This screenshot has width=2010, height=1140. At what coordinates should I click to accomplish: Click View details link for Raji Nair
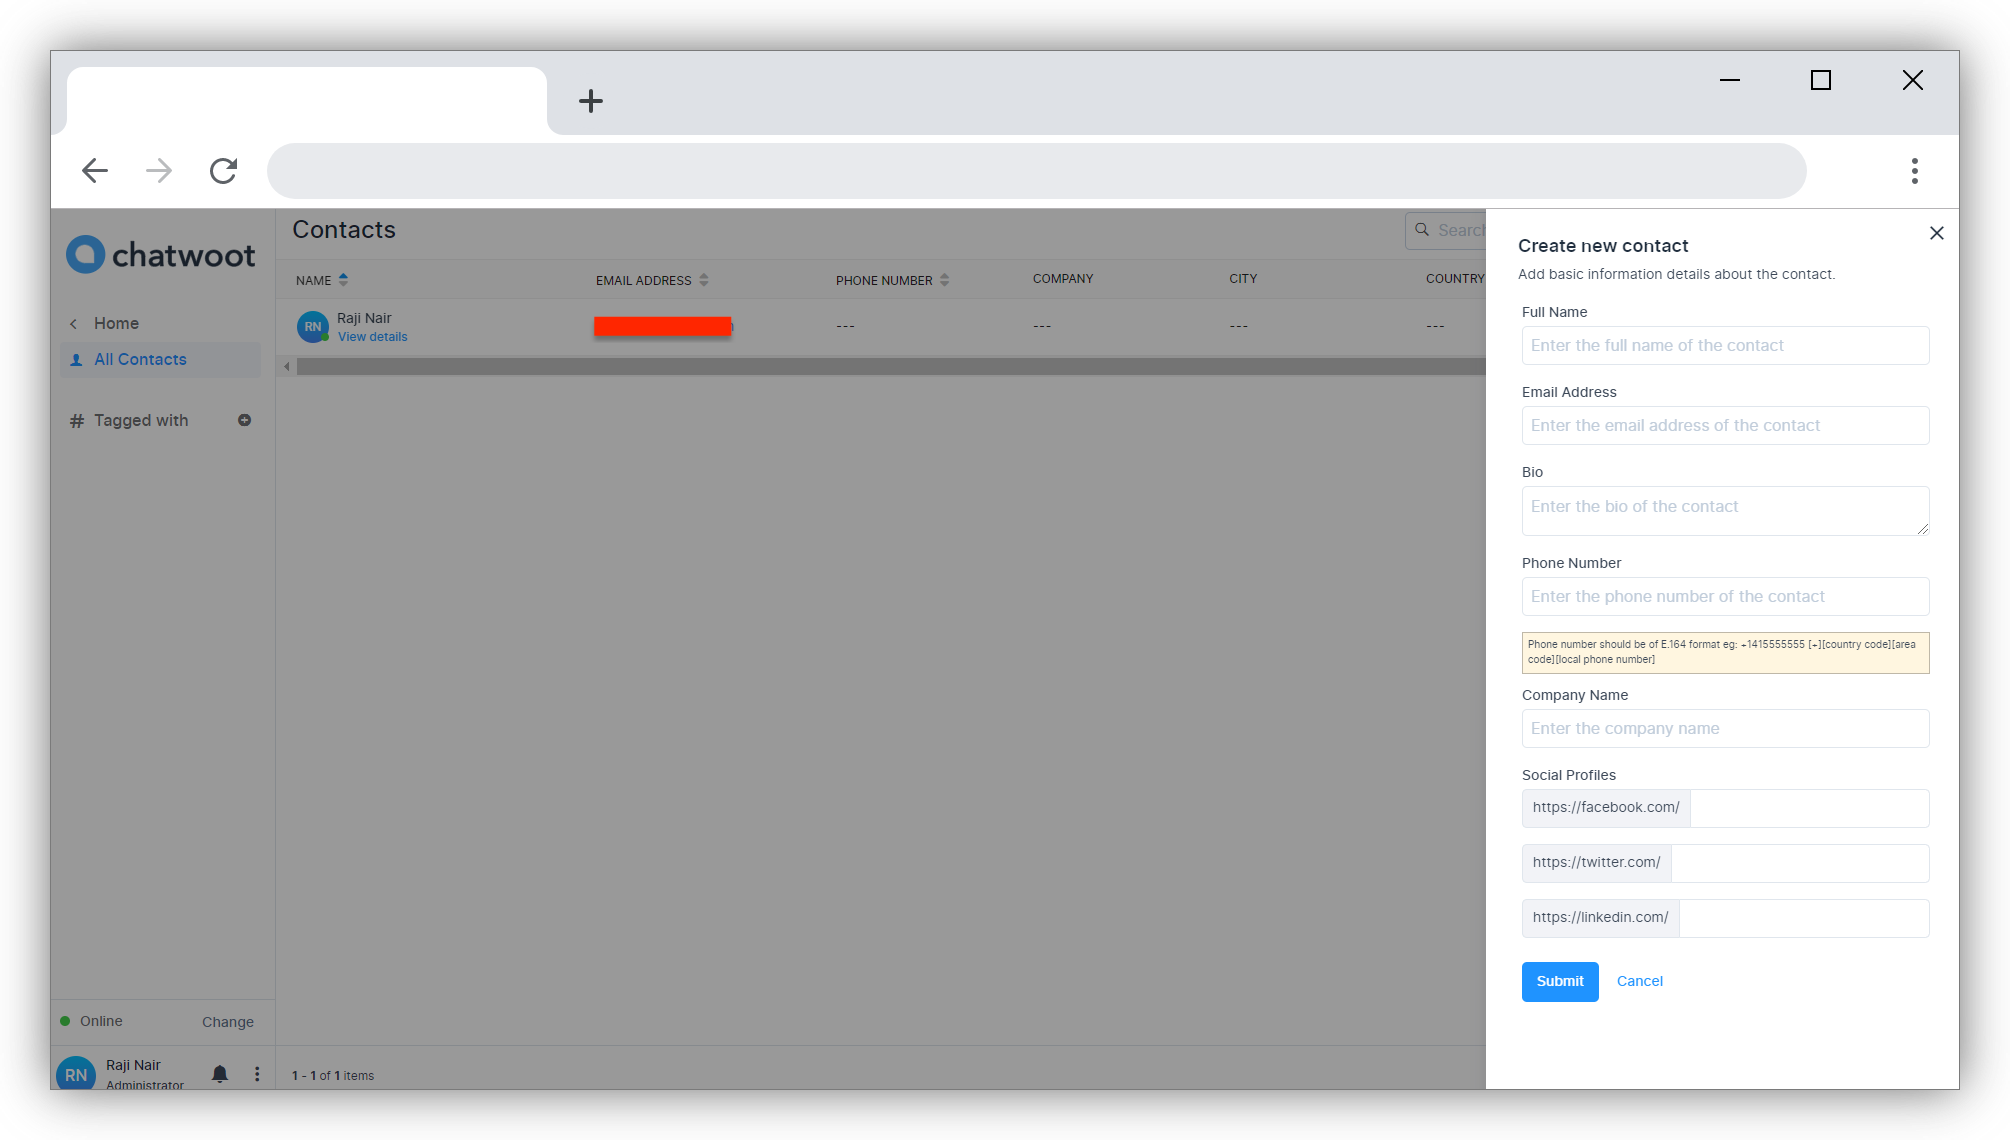point(371,337)
